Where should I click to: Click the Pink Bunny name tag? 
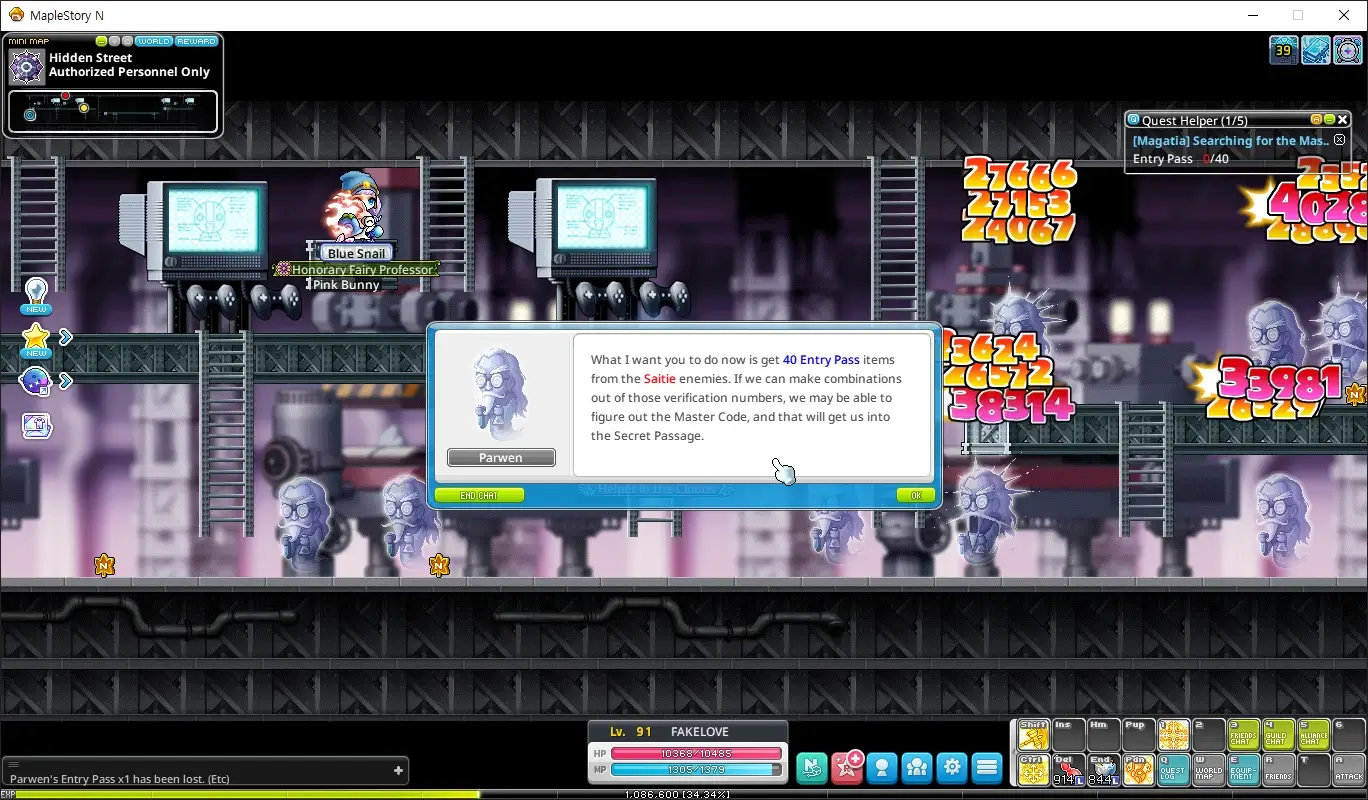click(x=346, y=284)
